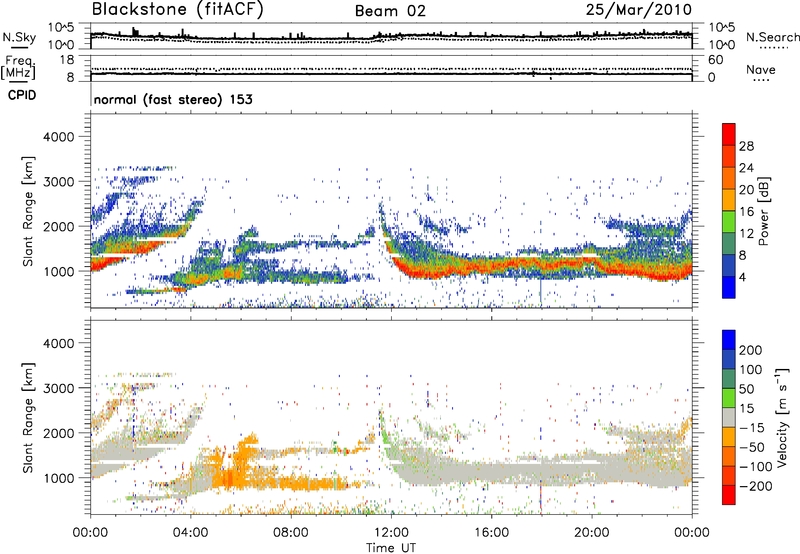
Task: Click the power plot 'Slant Range [km]' axis title
Action: (28, 211)
